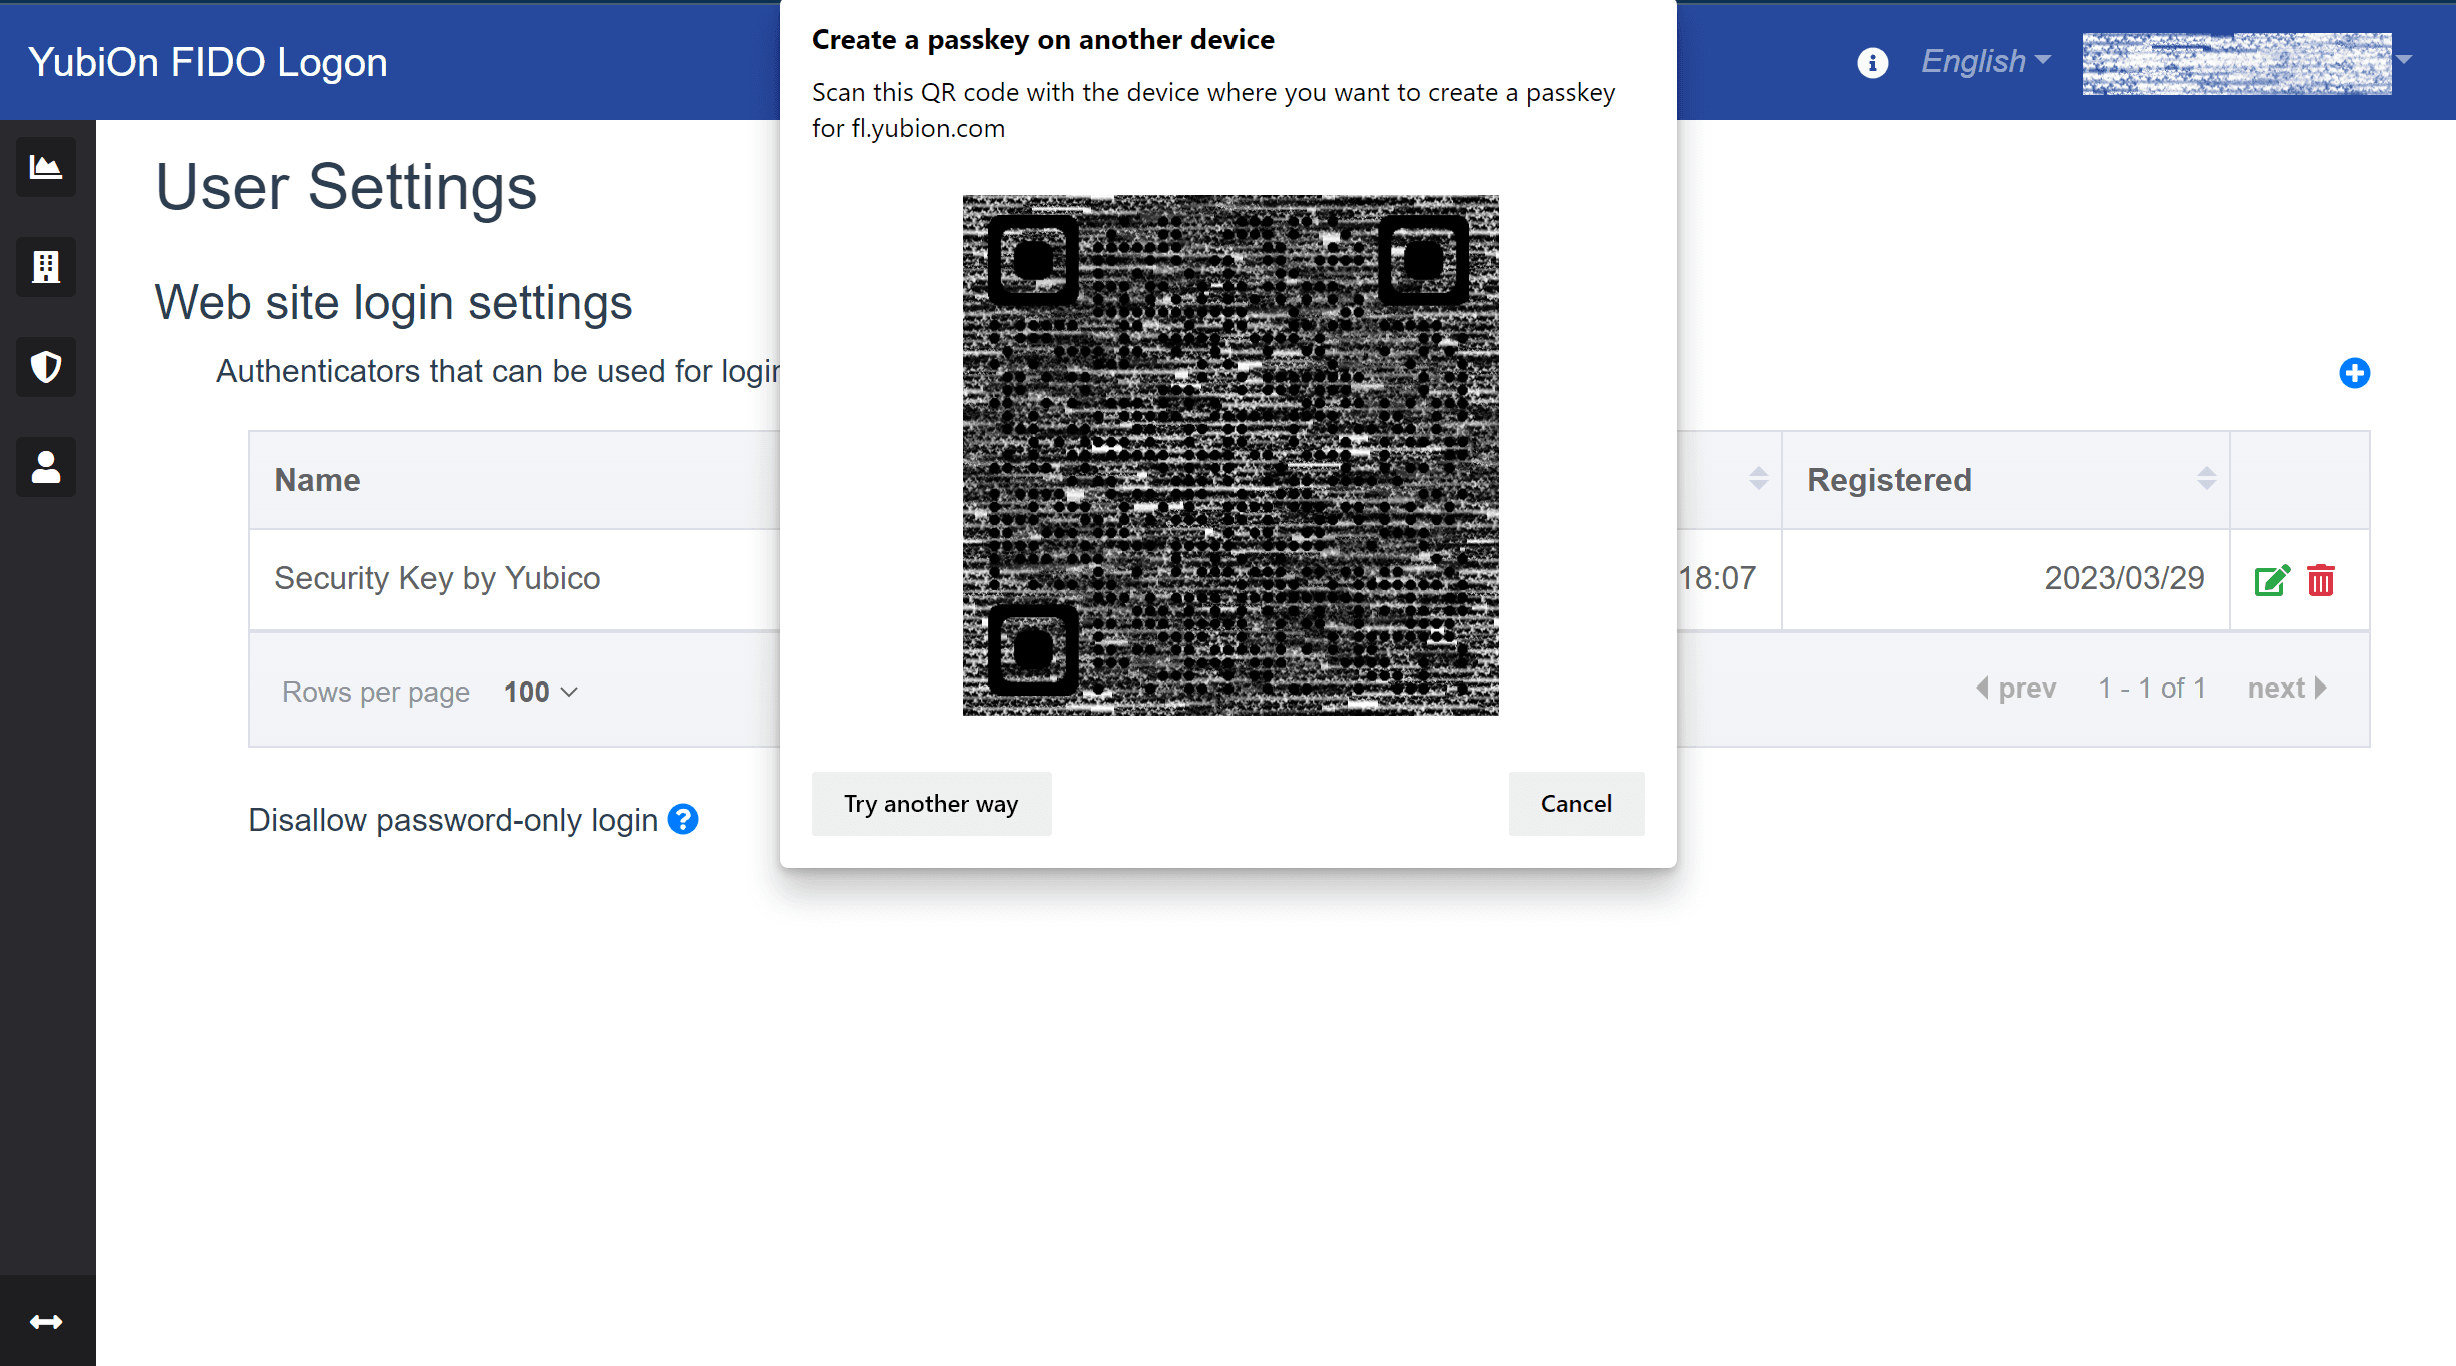Go to the prev page
The image size is (2456, 1366).
pyautogui.click(x=2016, y=688)
